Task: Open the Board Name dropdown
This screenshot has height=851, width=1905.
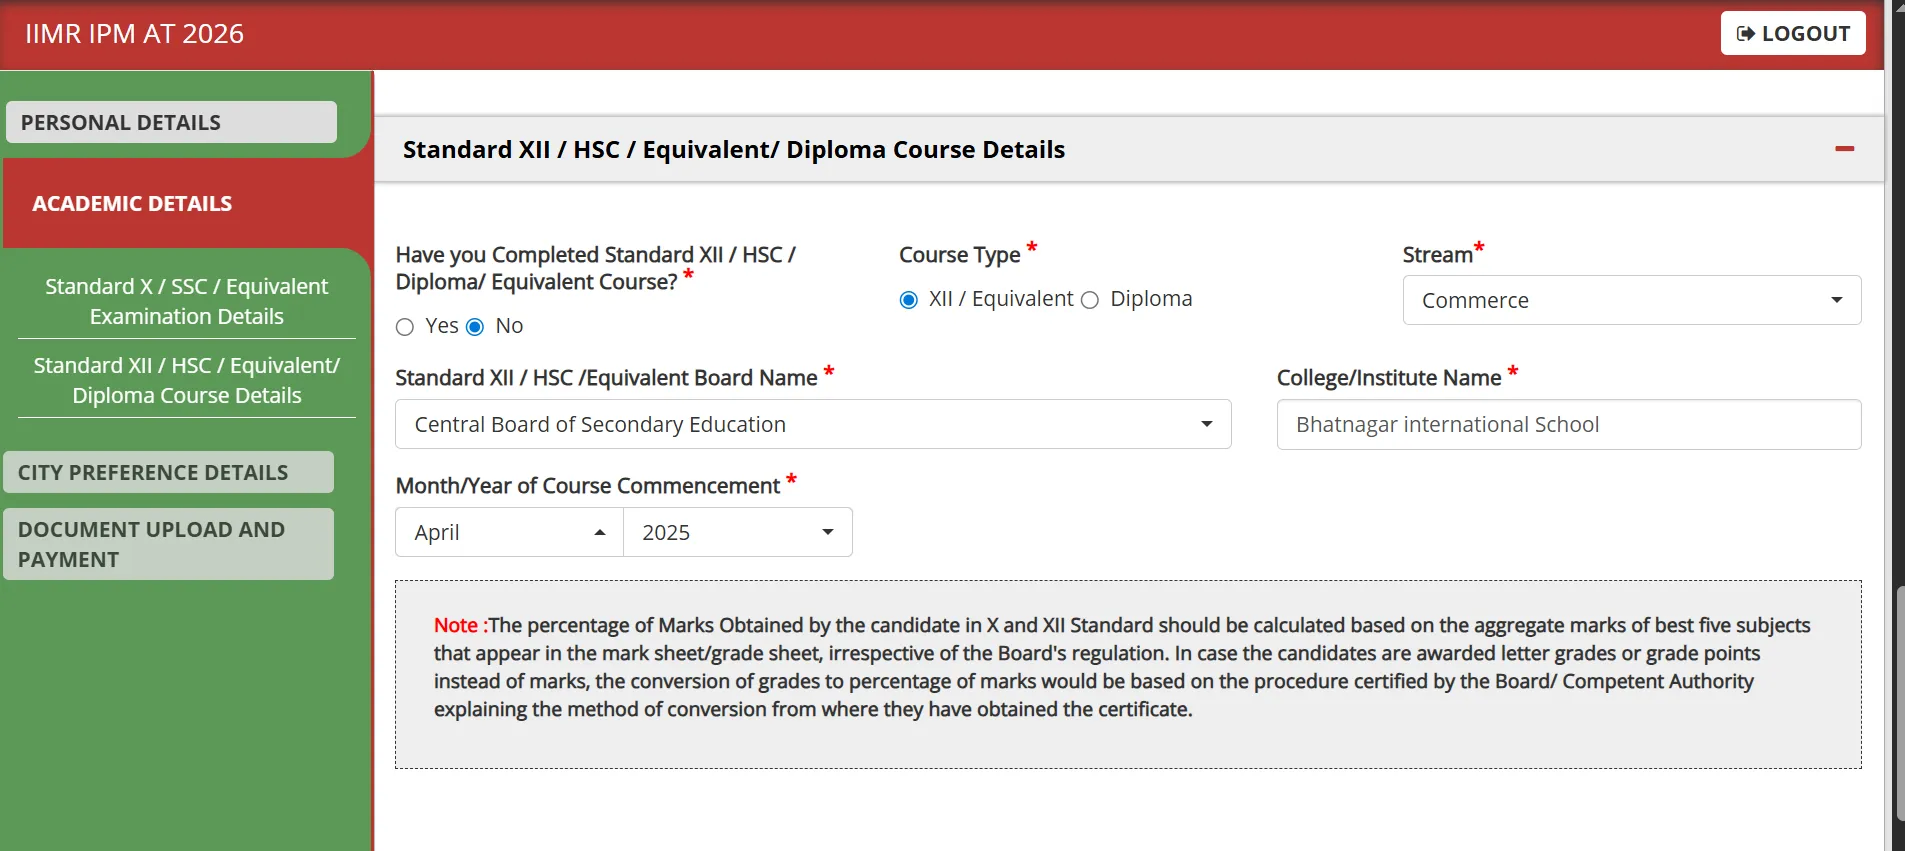Action: [x=813, y=424]
